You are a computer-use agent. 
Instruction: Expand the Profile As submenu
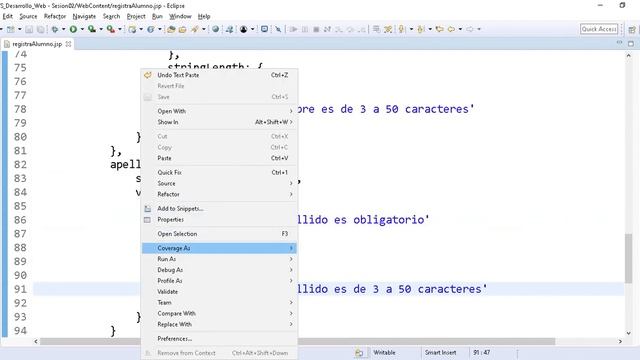pos(220,281)
